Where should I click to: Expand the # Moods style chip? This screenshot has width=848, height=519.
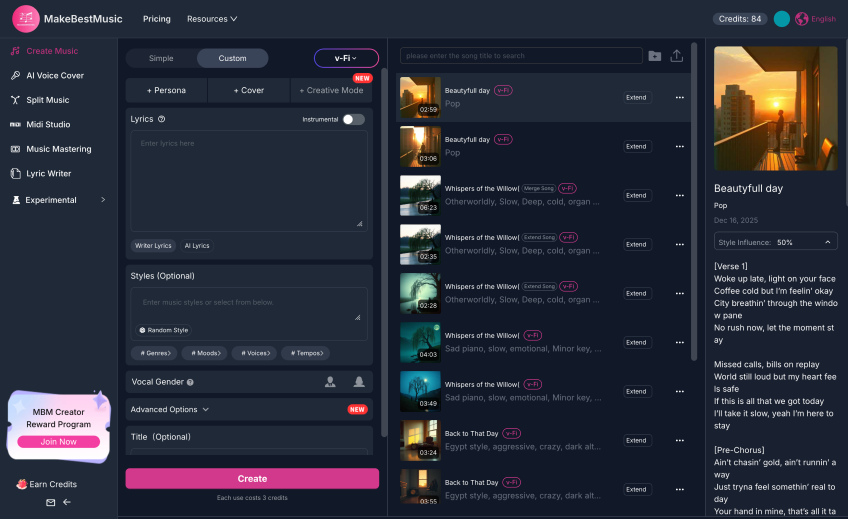pos(206,353)
